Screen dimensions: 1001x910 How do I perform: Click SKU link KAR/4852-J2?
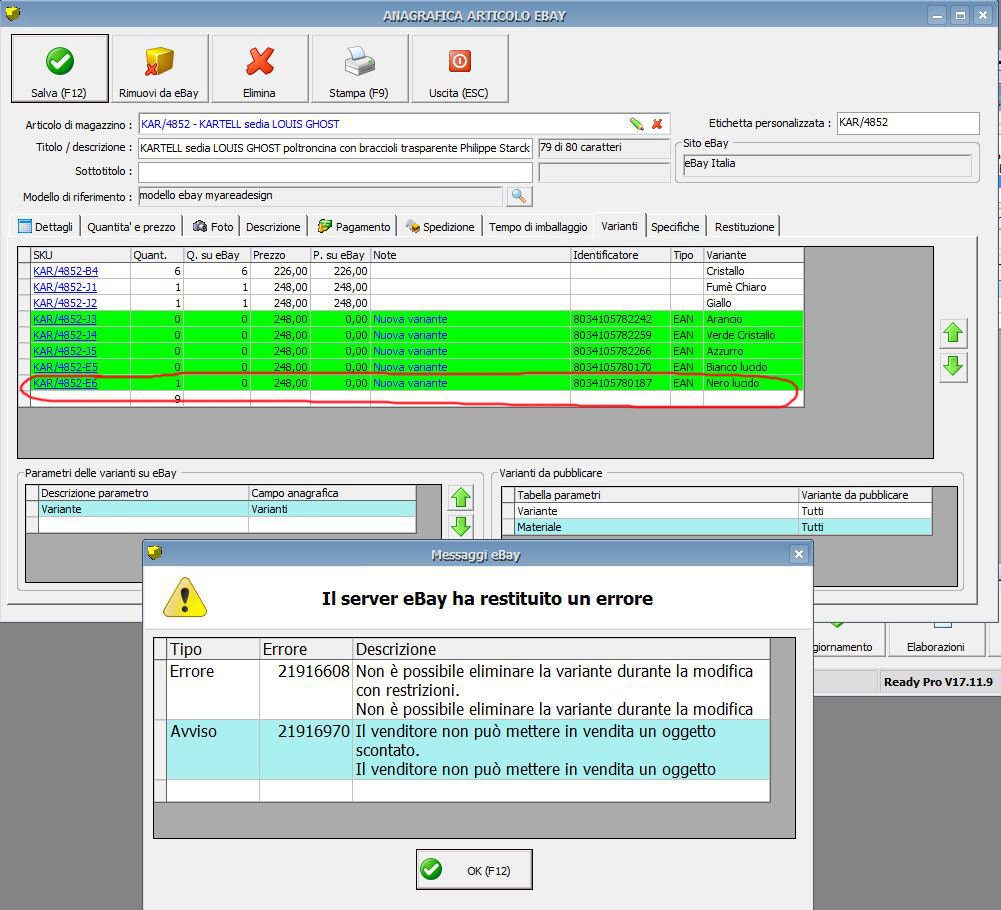(x=65, y=303)
